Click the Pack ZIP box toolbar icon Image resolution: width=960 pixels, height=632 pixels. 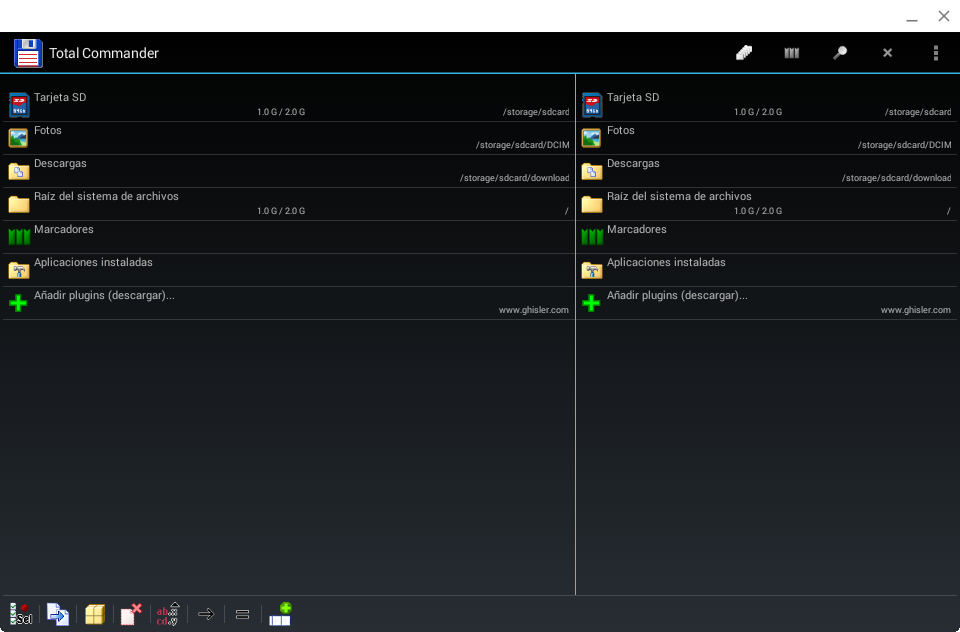pos(95,614)
